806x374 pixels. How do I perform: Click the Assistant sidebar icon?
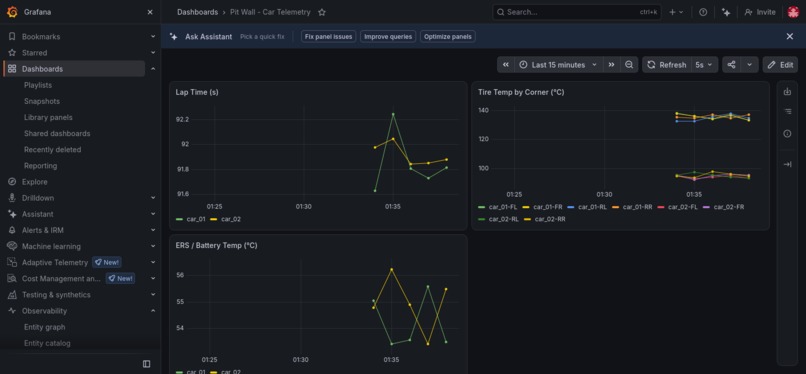pos(12,214)
